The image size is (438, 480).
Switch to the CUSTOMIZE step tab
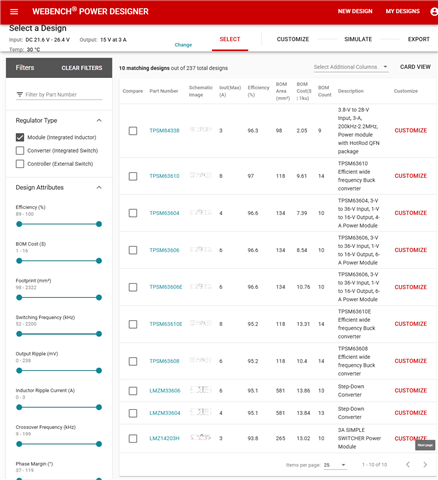pos(293,39)
